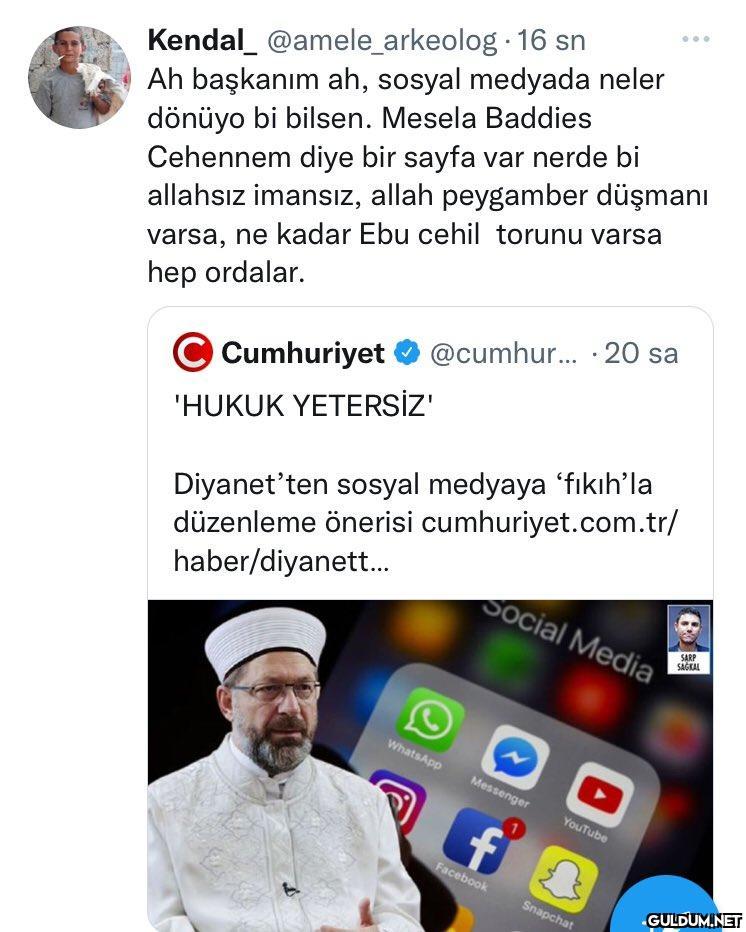Image resolution: width=746 pixels, height=932 pixels.
Task: Open Kendal_ profile picture
Action: 79,77
